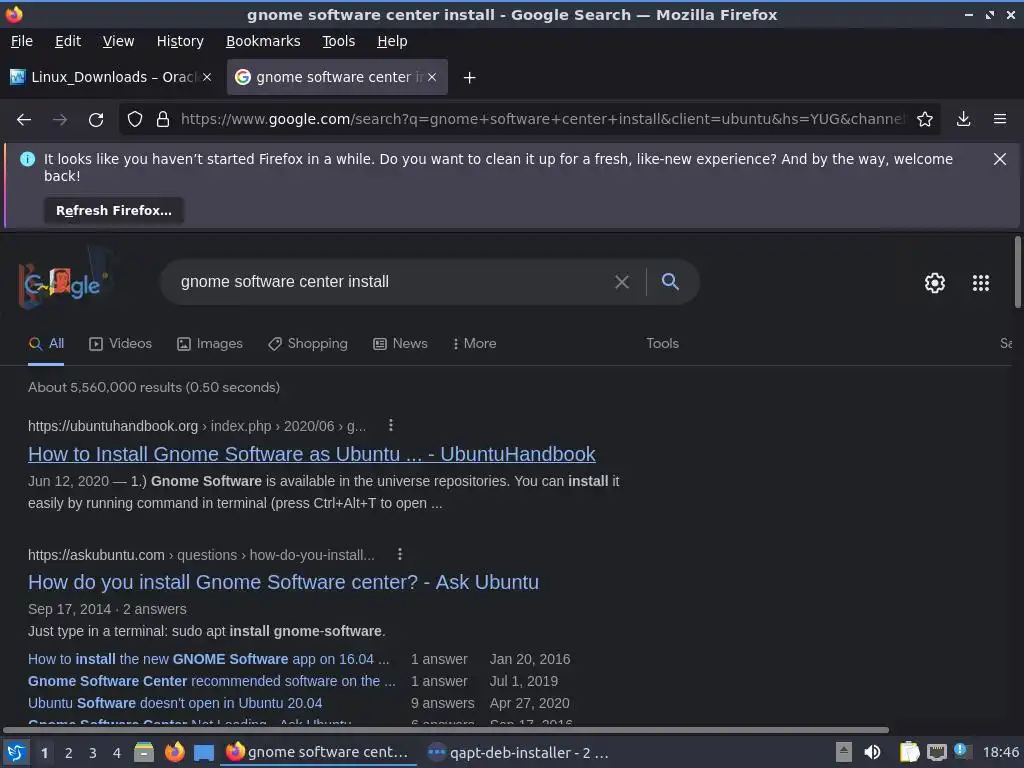The width and height of the screenshot is (1024, 768).
Task: Switch to qapt-deb-installer taskbar window
Action: pyautogui.click(x=519, y=753)
